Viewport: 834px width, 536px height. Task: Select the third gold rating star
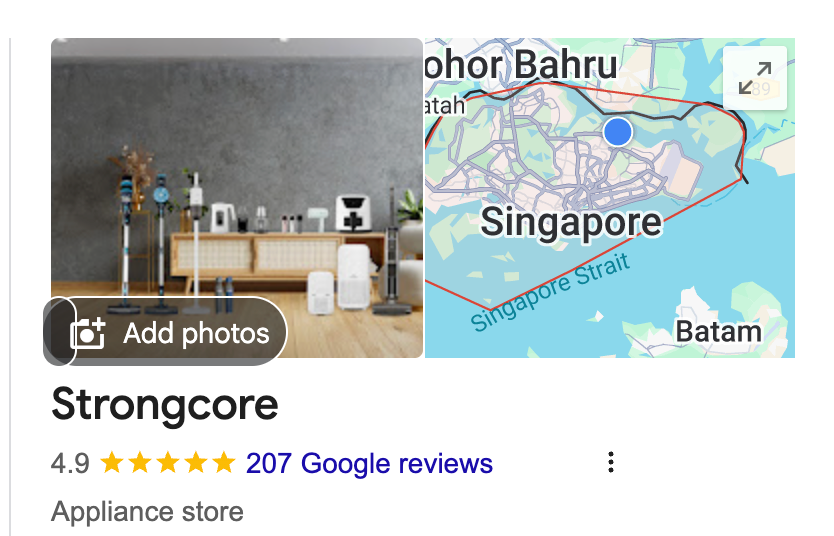click(168, 462)
